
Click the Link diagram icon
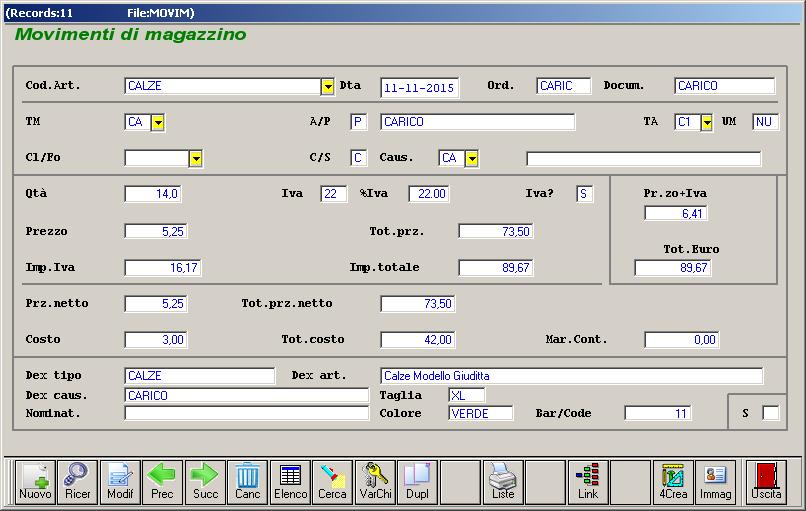[588, 482]
